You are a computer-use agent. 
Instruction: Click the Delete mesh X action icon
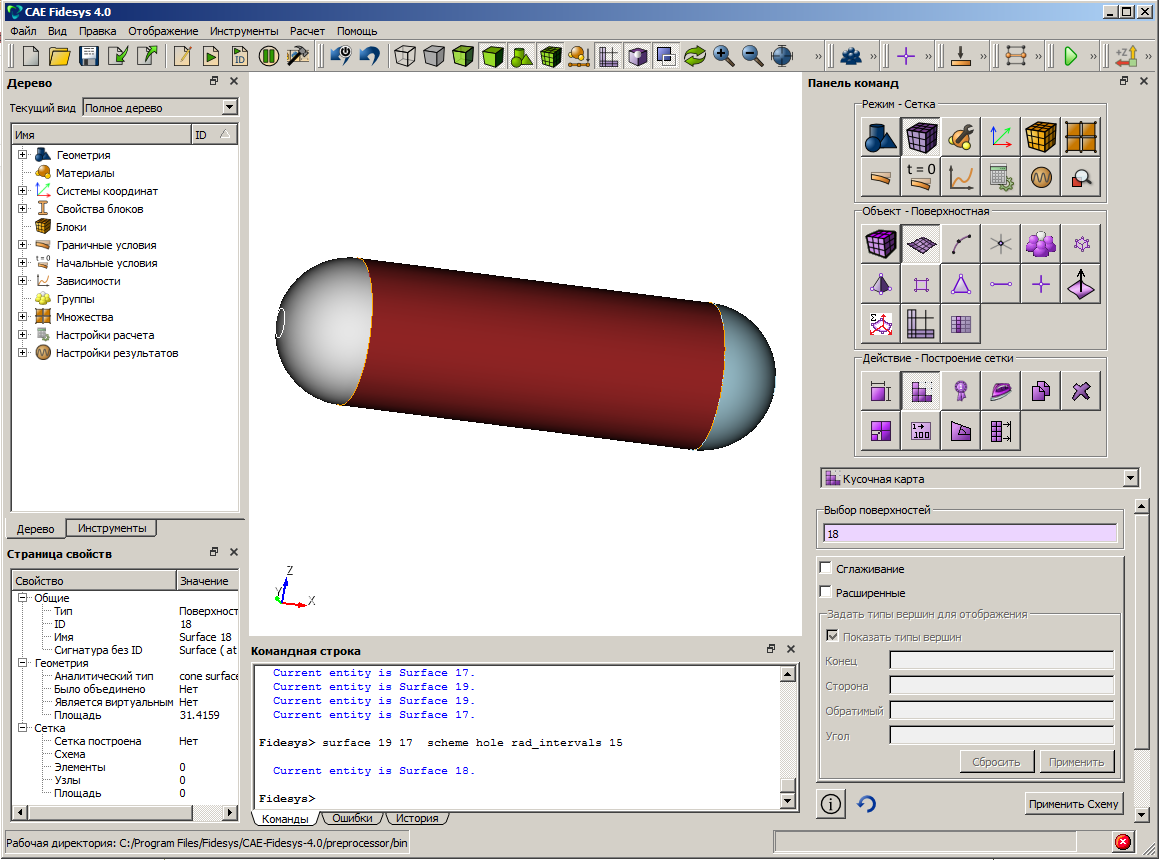1081,391
